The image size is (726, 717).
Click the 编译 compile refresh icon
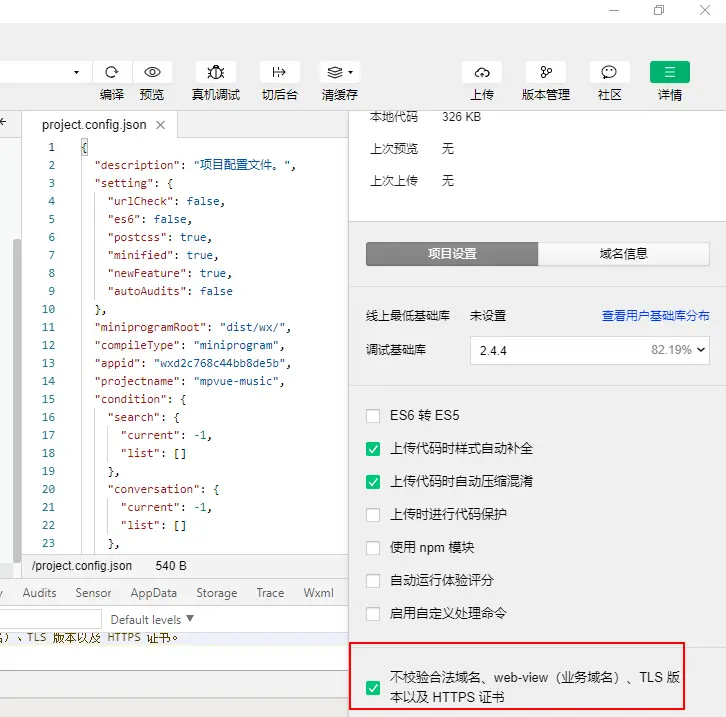click(112, 72)
